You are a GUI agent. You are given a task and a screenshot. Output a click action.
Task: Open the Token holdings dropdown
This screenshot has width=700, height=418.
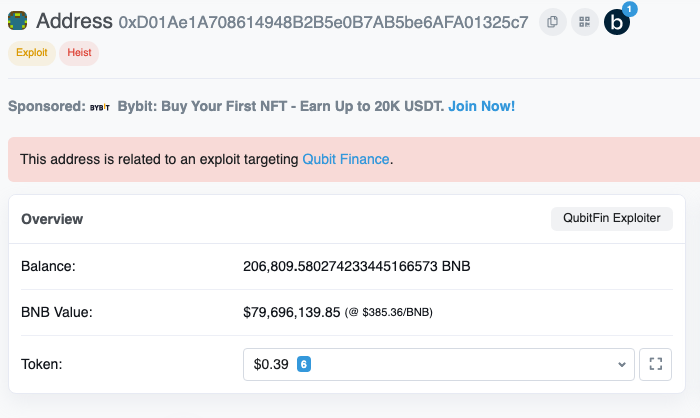439,364
